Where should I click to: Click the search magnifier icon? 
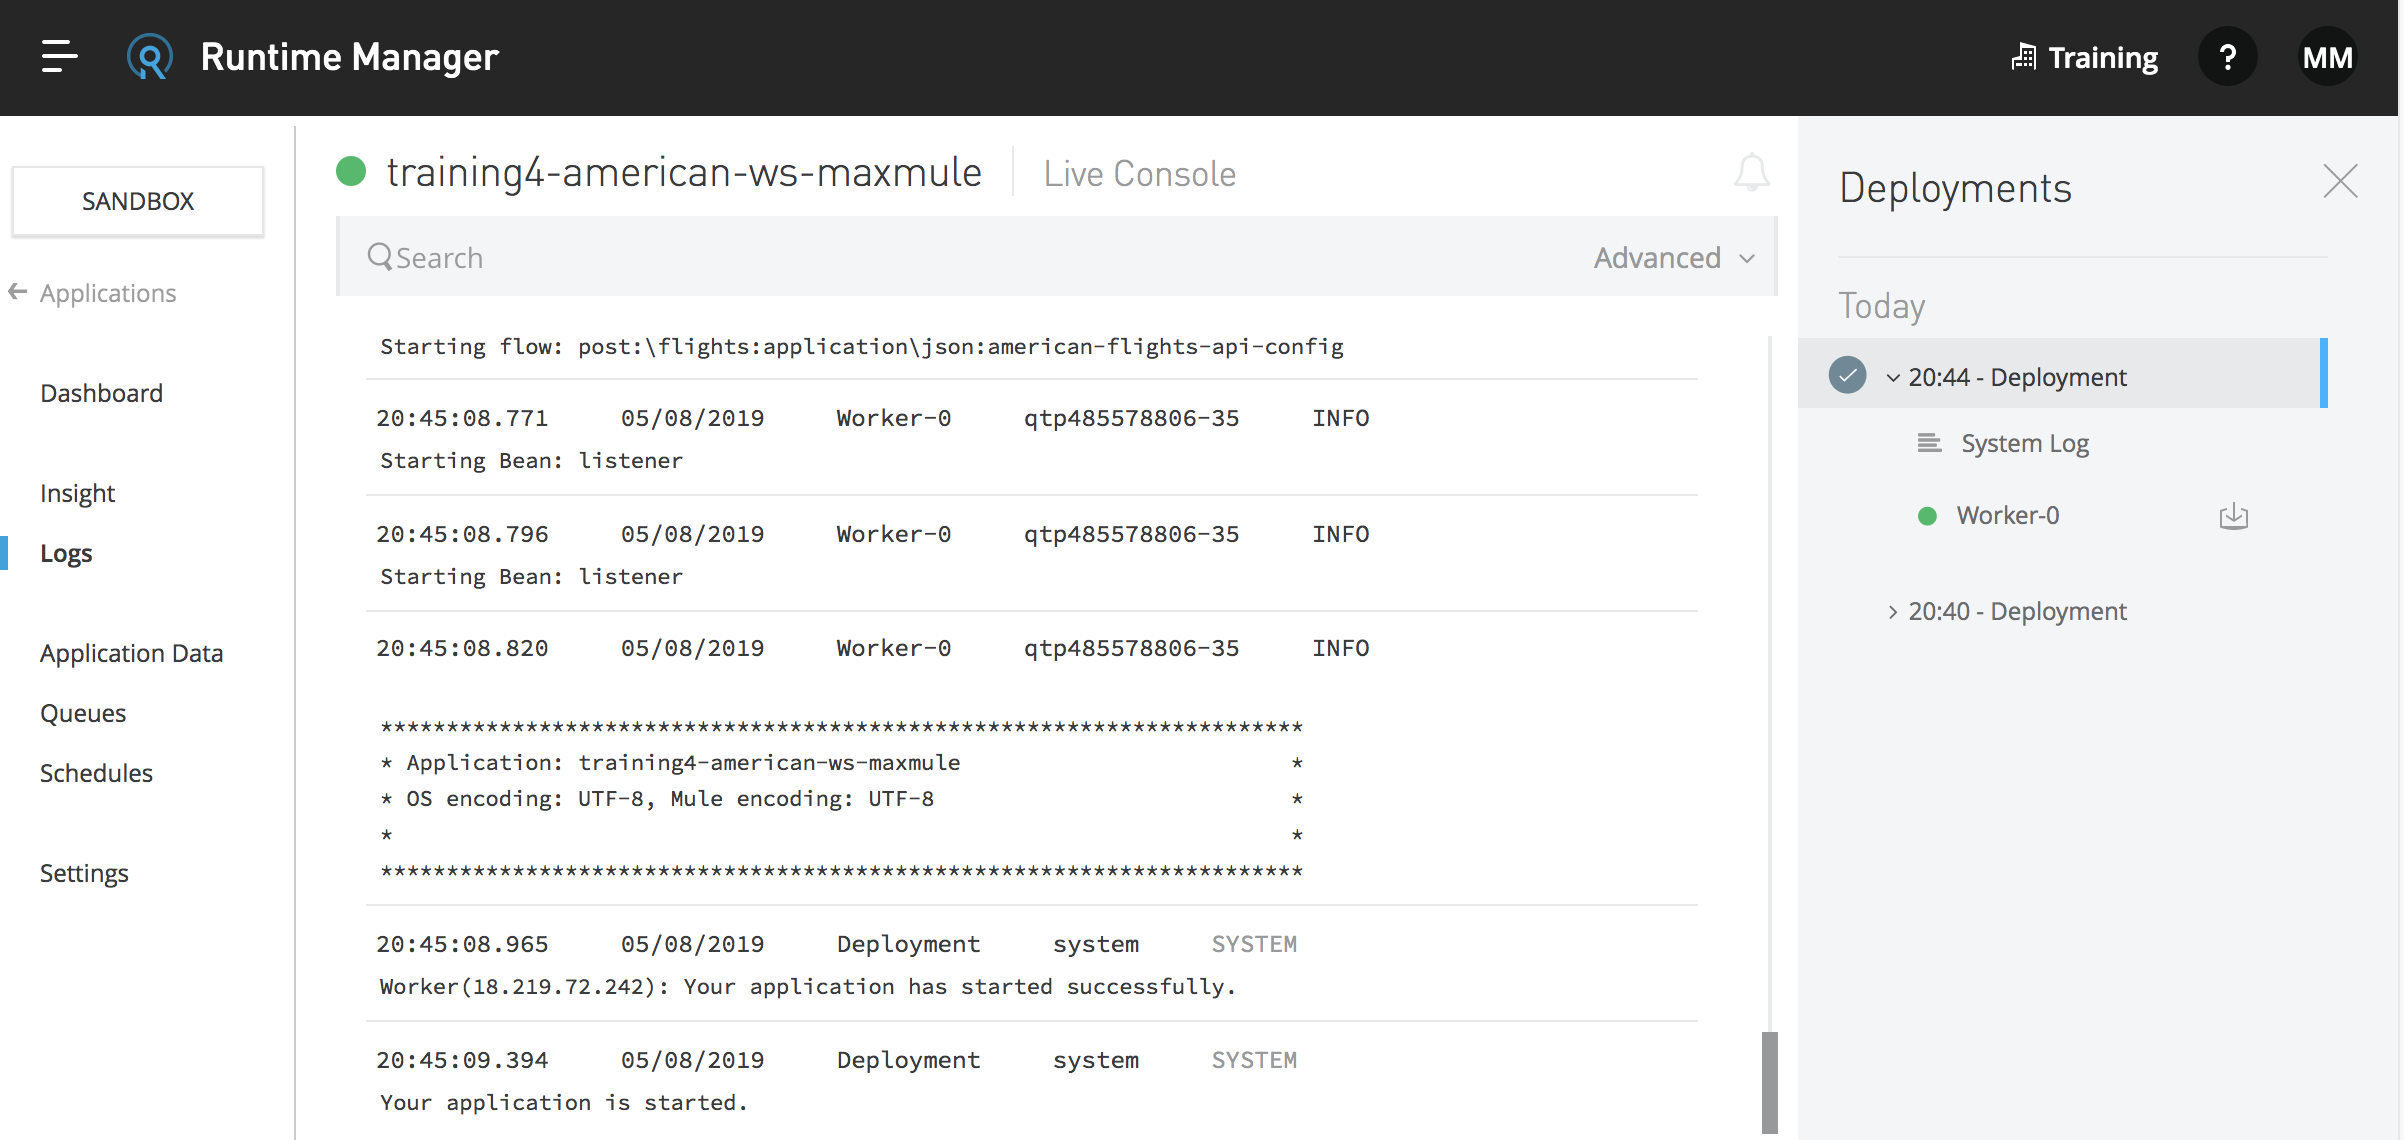point(379,257)
